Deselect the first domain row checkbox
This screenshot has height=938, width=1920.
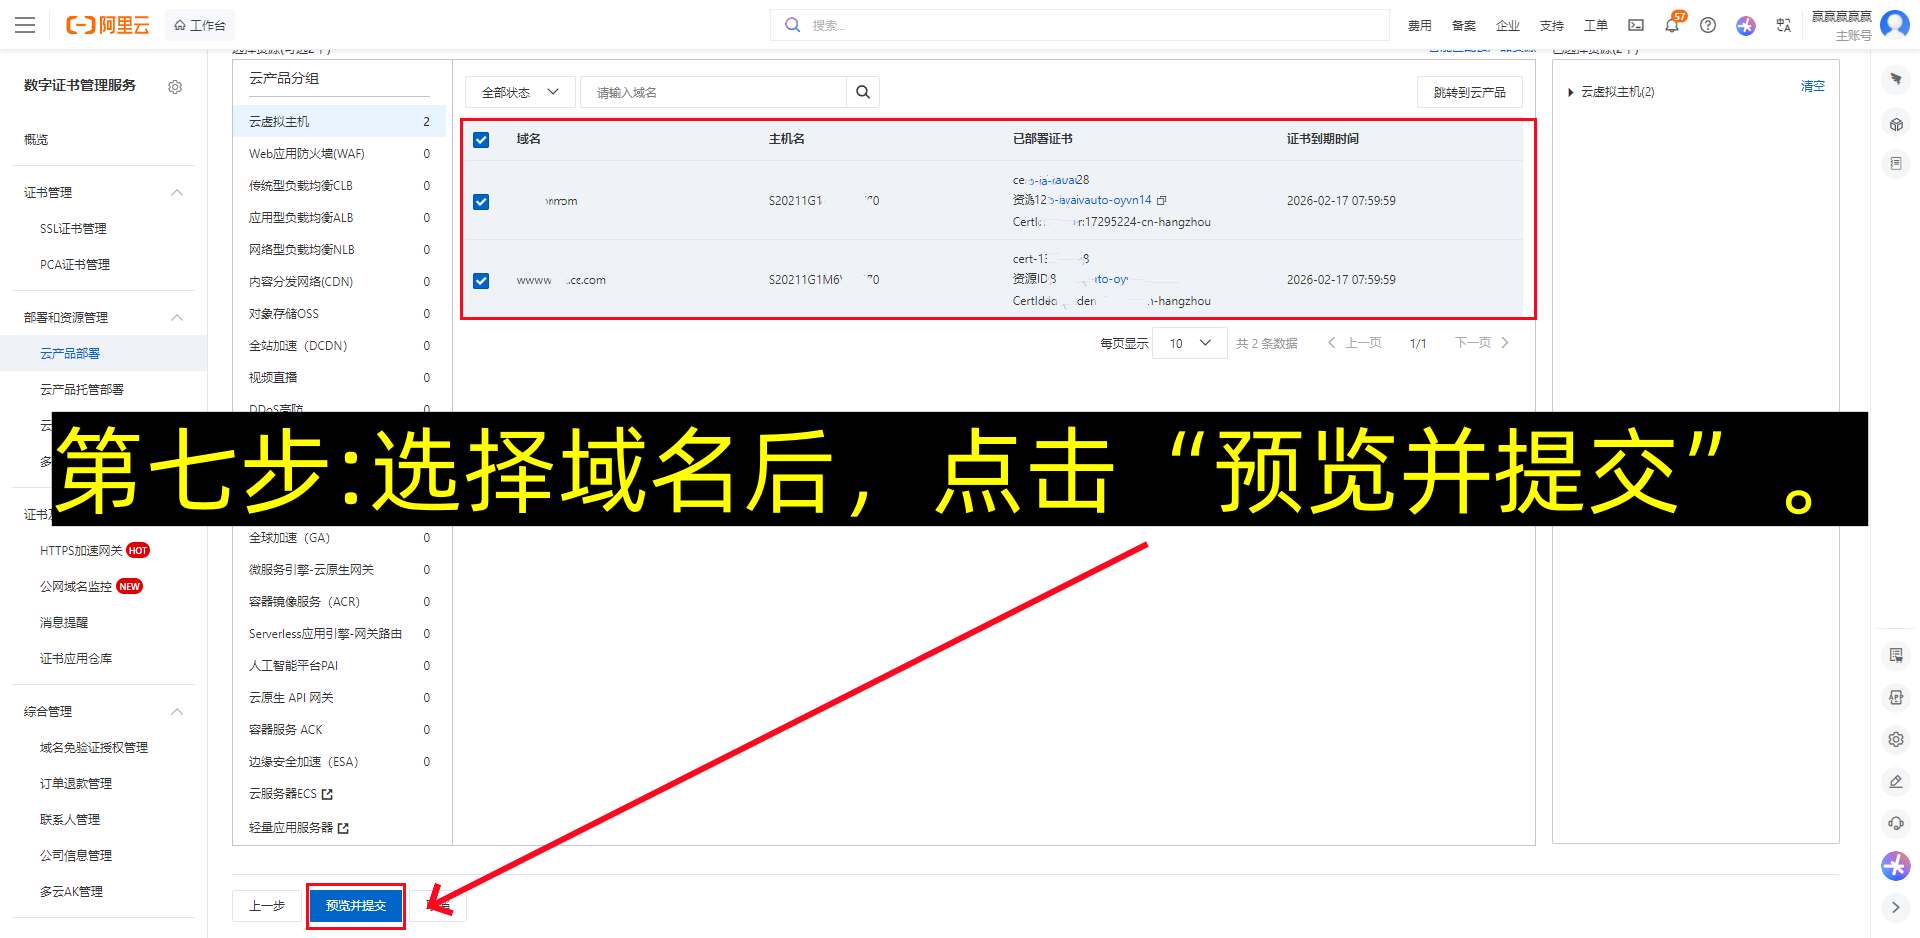click(481, 201)
